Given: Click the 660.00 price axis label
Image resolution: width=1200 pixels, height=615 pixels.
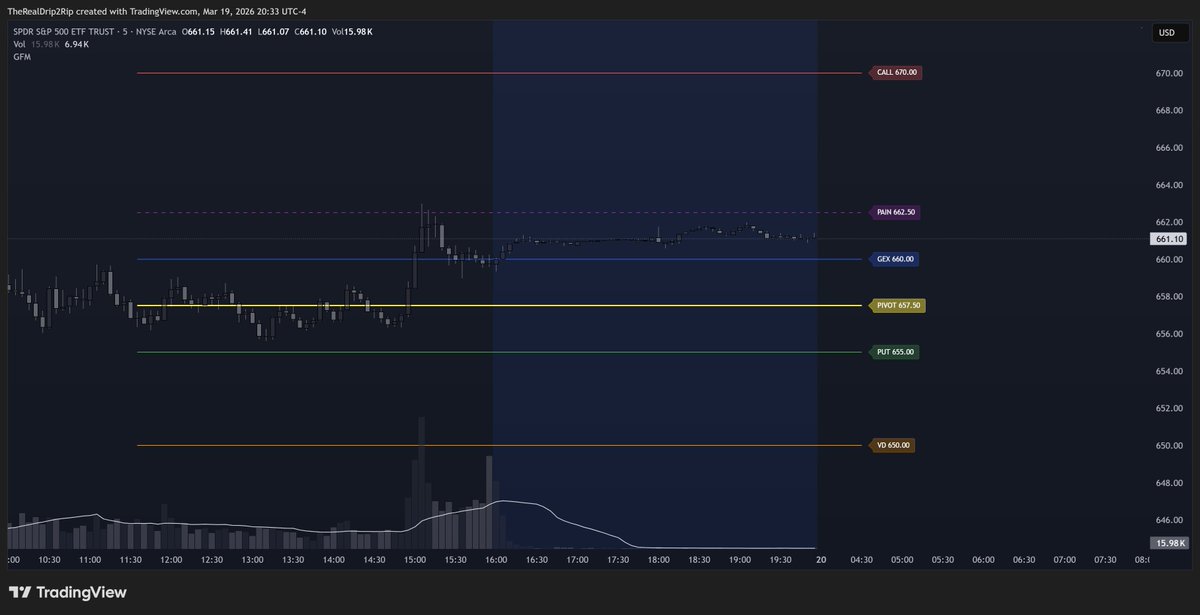Looking at the screenshot, I should pyautogui.click(x=1170, y=260).
